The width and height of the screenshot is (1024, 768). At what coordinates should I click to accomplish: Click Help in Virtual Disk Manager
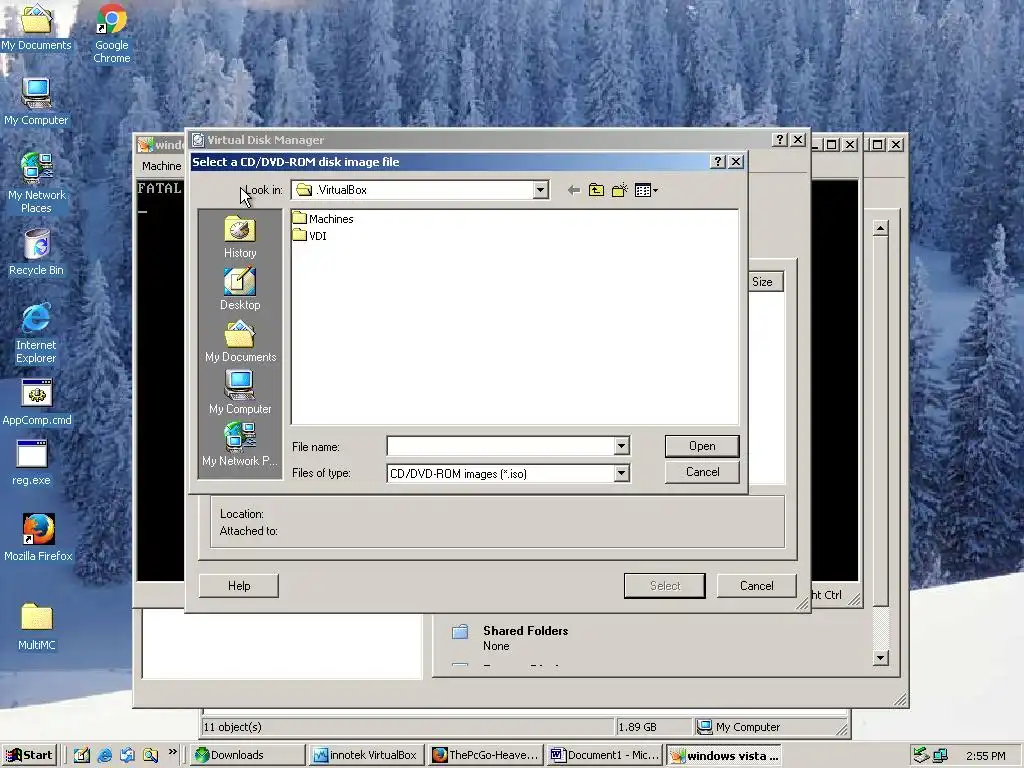pos(239,586)
